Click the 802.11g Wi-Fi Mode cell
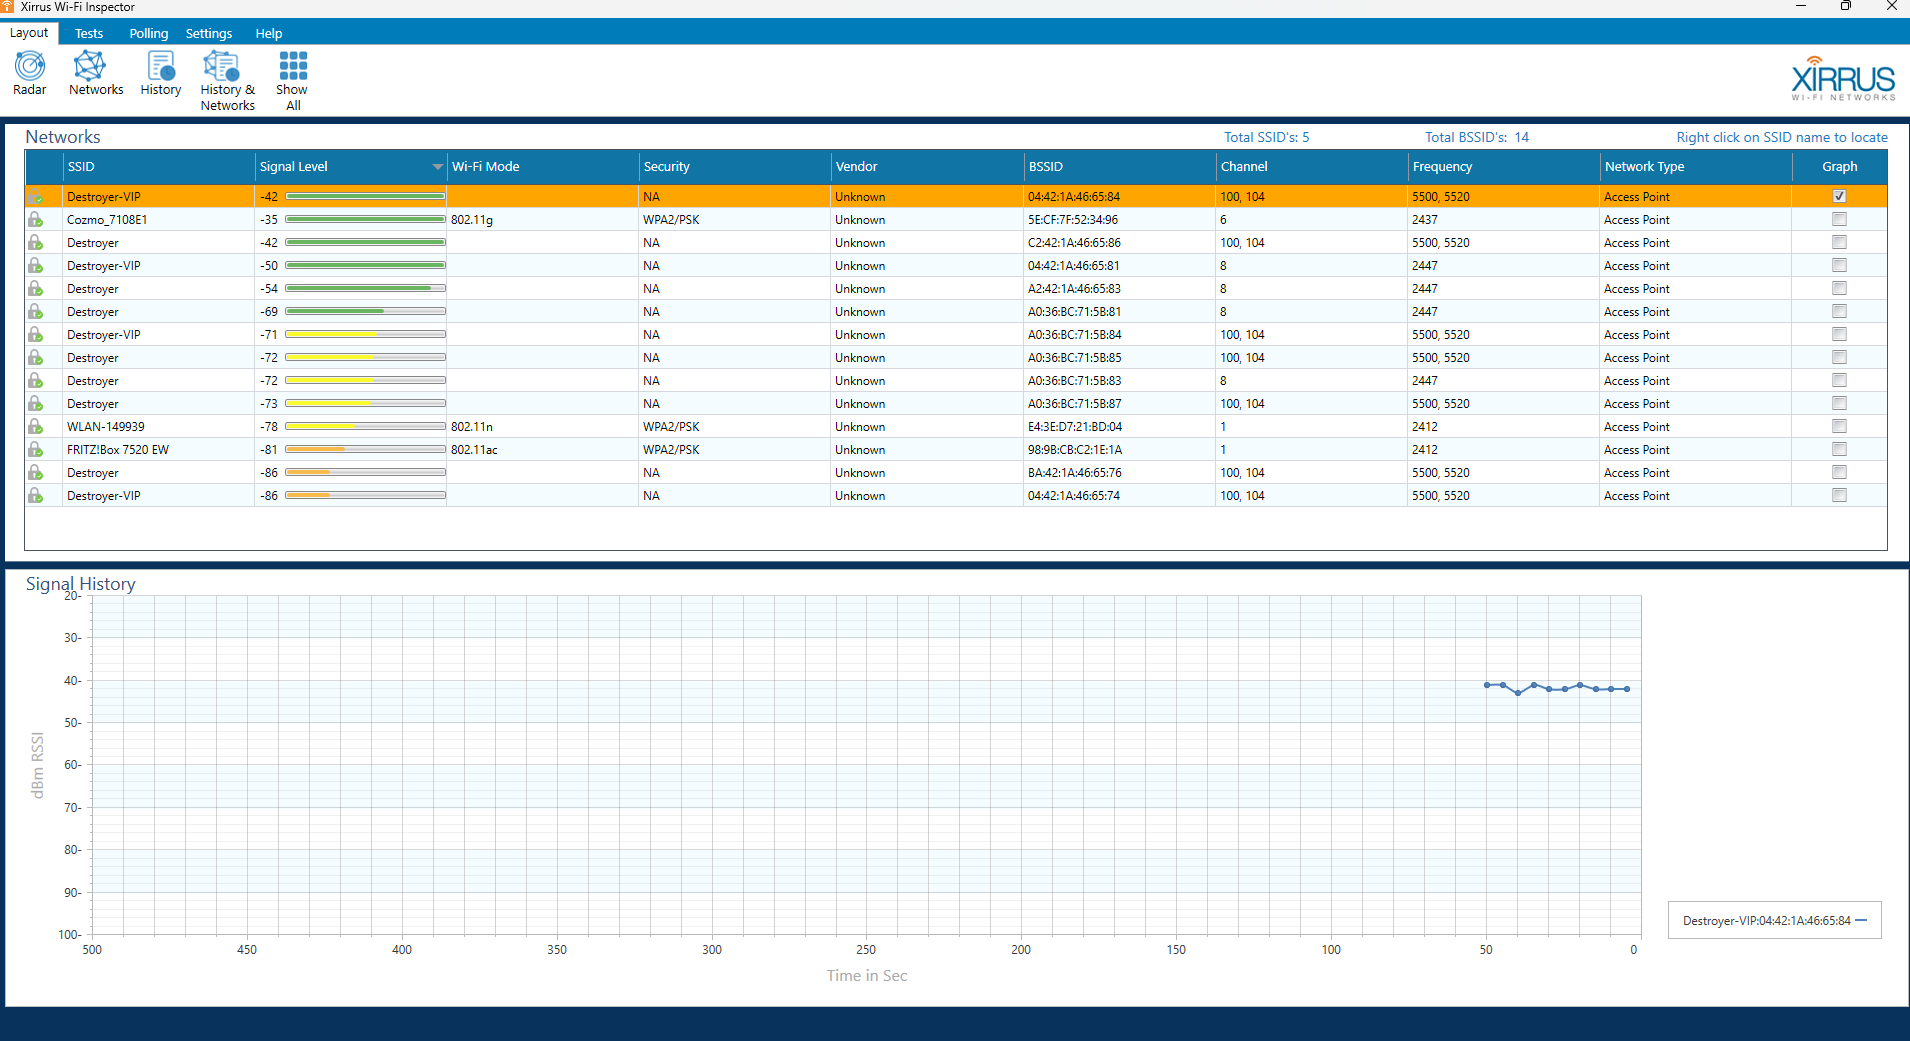This screenshot has height=1041, width=1910. [542, 219]
